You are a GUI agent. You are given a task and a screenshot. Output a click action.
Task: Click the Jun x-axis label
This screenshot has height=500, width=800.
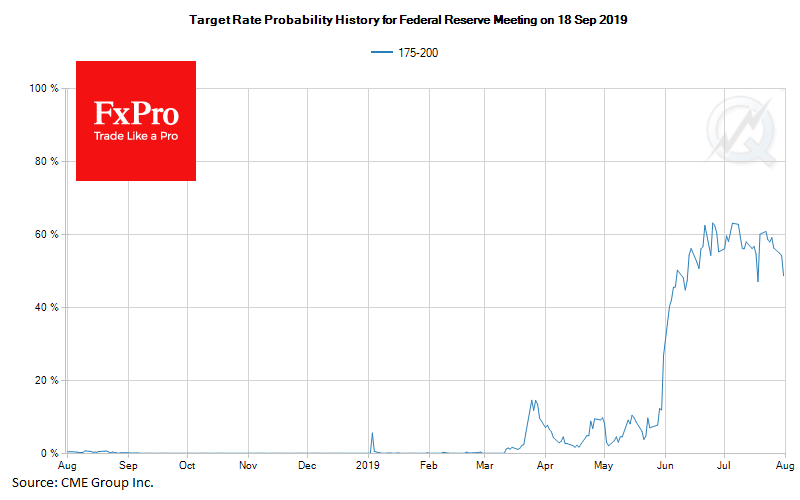664,466
